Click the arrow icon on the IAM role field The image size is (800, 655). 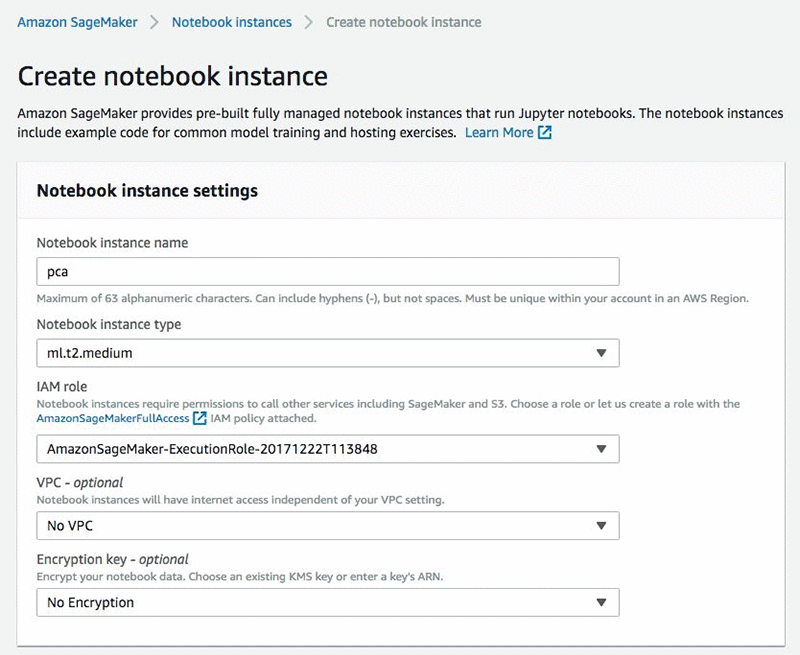click(601, 449)
